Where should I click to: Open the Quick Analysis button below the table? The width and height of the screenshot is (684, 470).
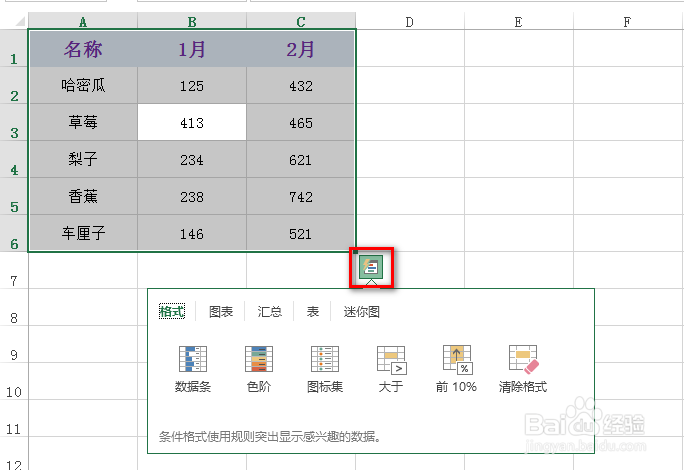click(x=371, y=267)
